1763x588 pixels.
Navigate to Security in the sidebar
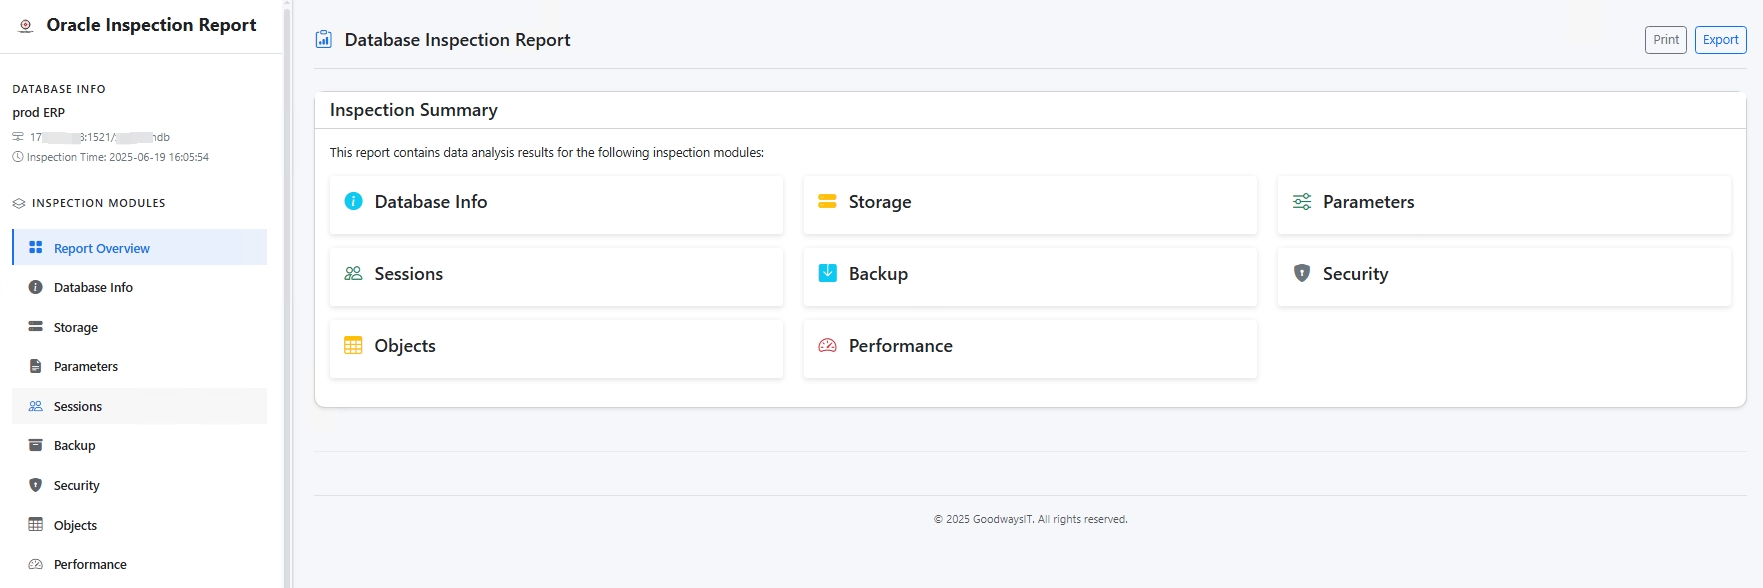(140, 485)
